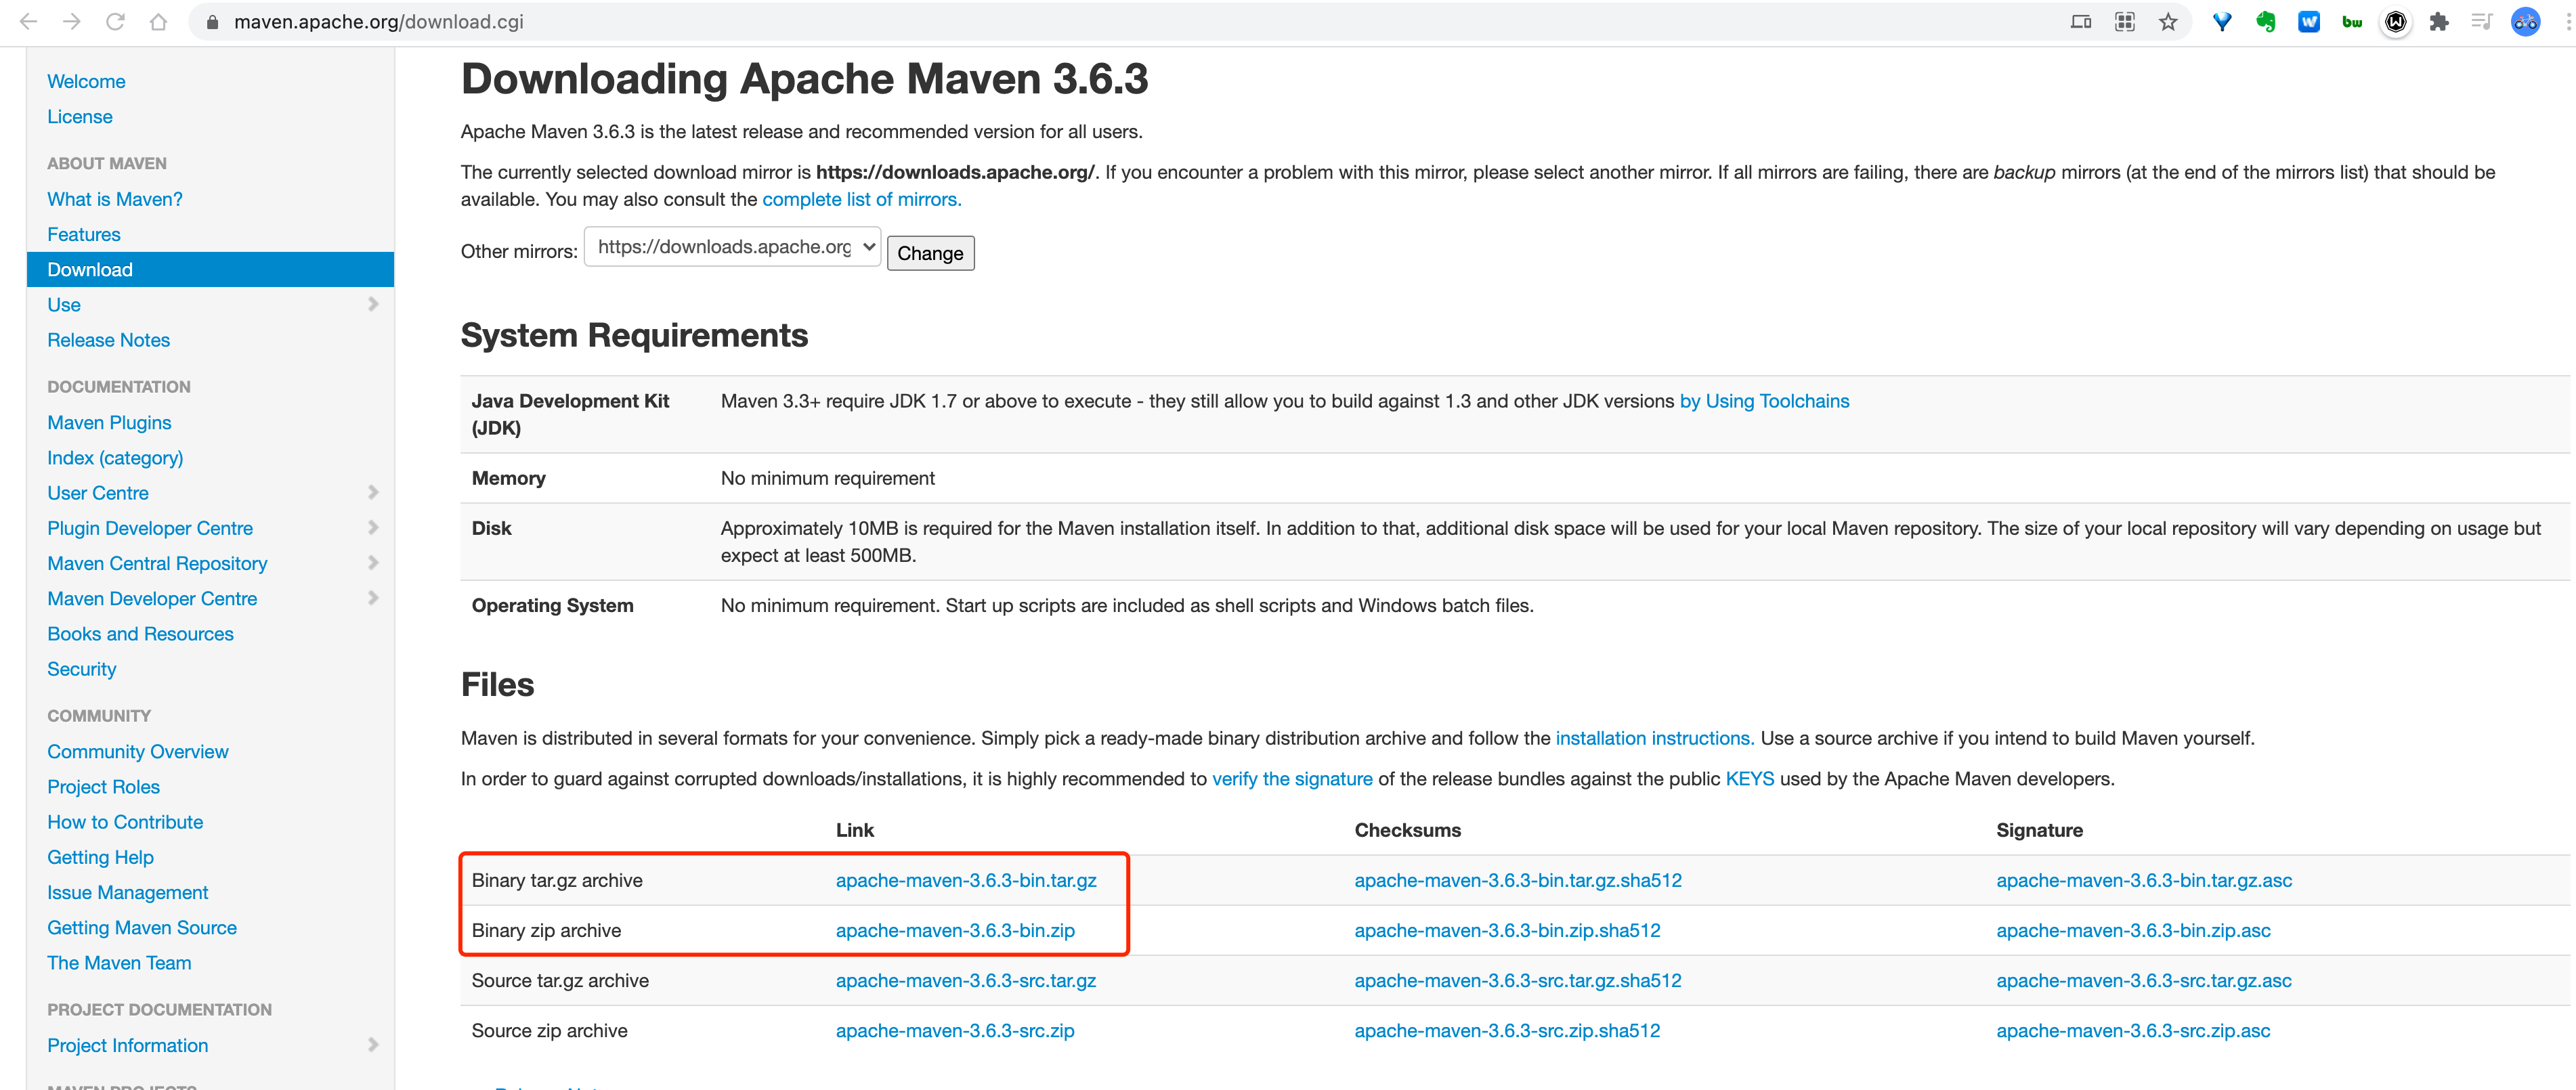Click the green bw extension icon
2576x1090 pixels.
point(2352,21)
